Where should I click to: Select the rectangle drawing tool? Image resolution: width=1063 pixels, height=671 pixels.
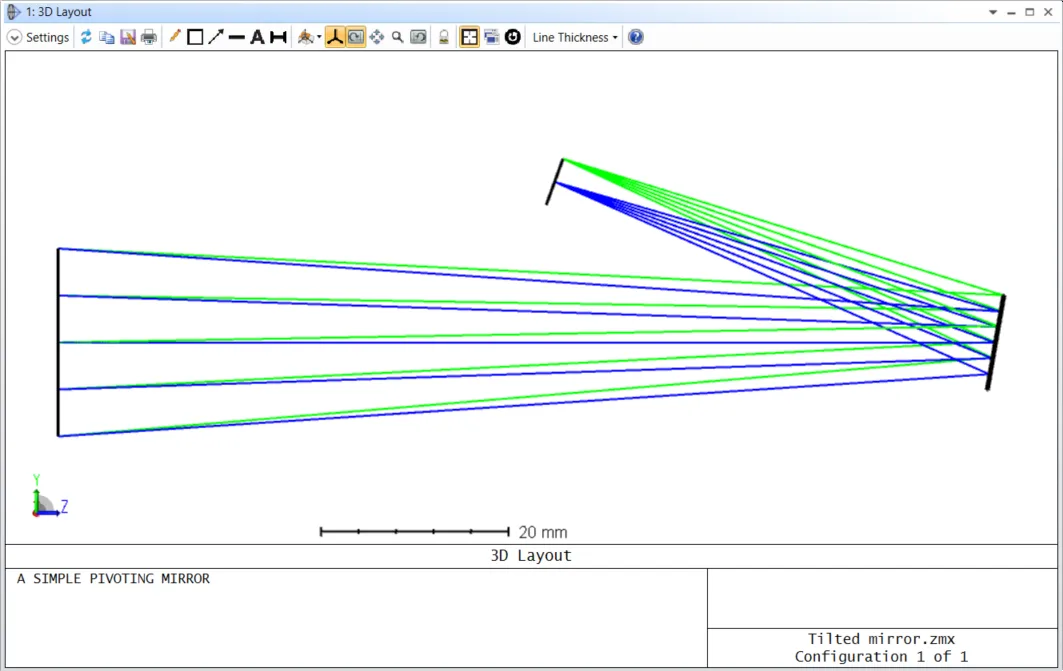click(195, 37)
